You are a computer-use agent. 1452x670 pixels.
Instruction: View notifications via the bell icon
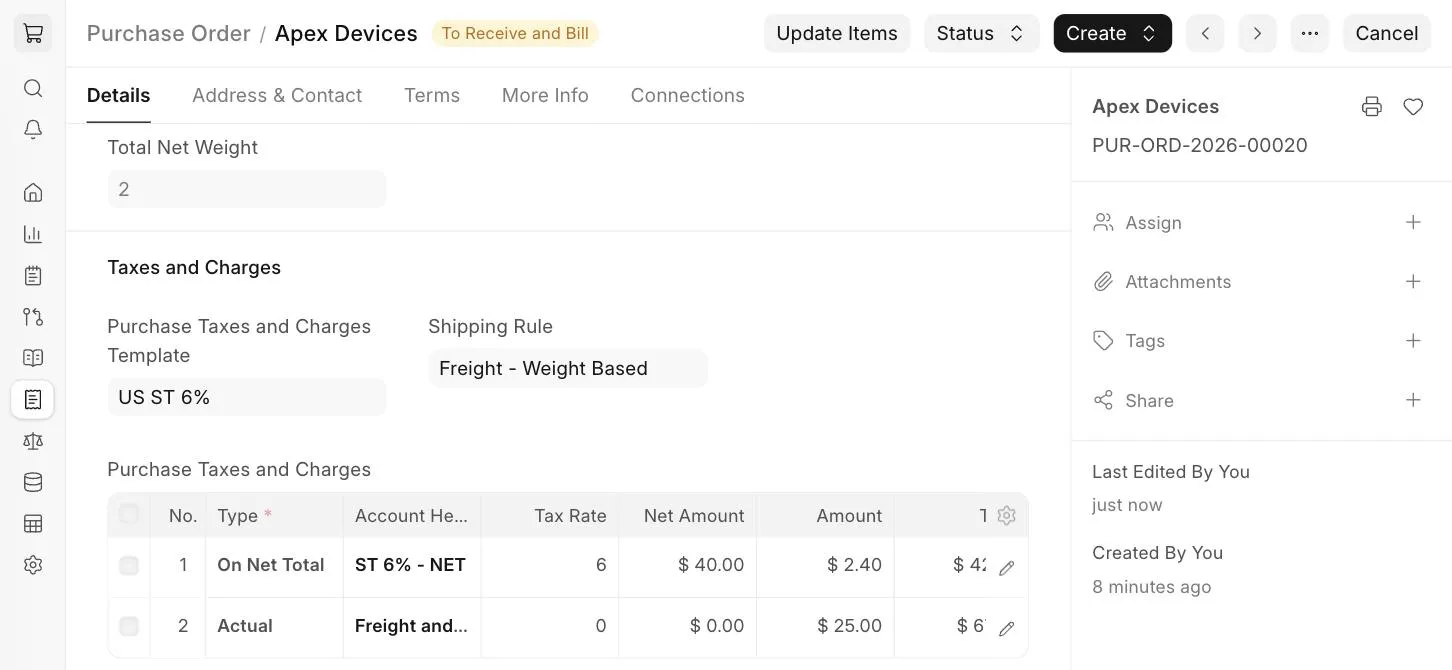tap(33, 130)
